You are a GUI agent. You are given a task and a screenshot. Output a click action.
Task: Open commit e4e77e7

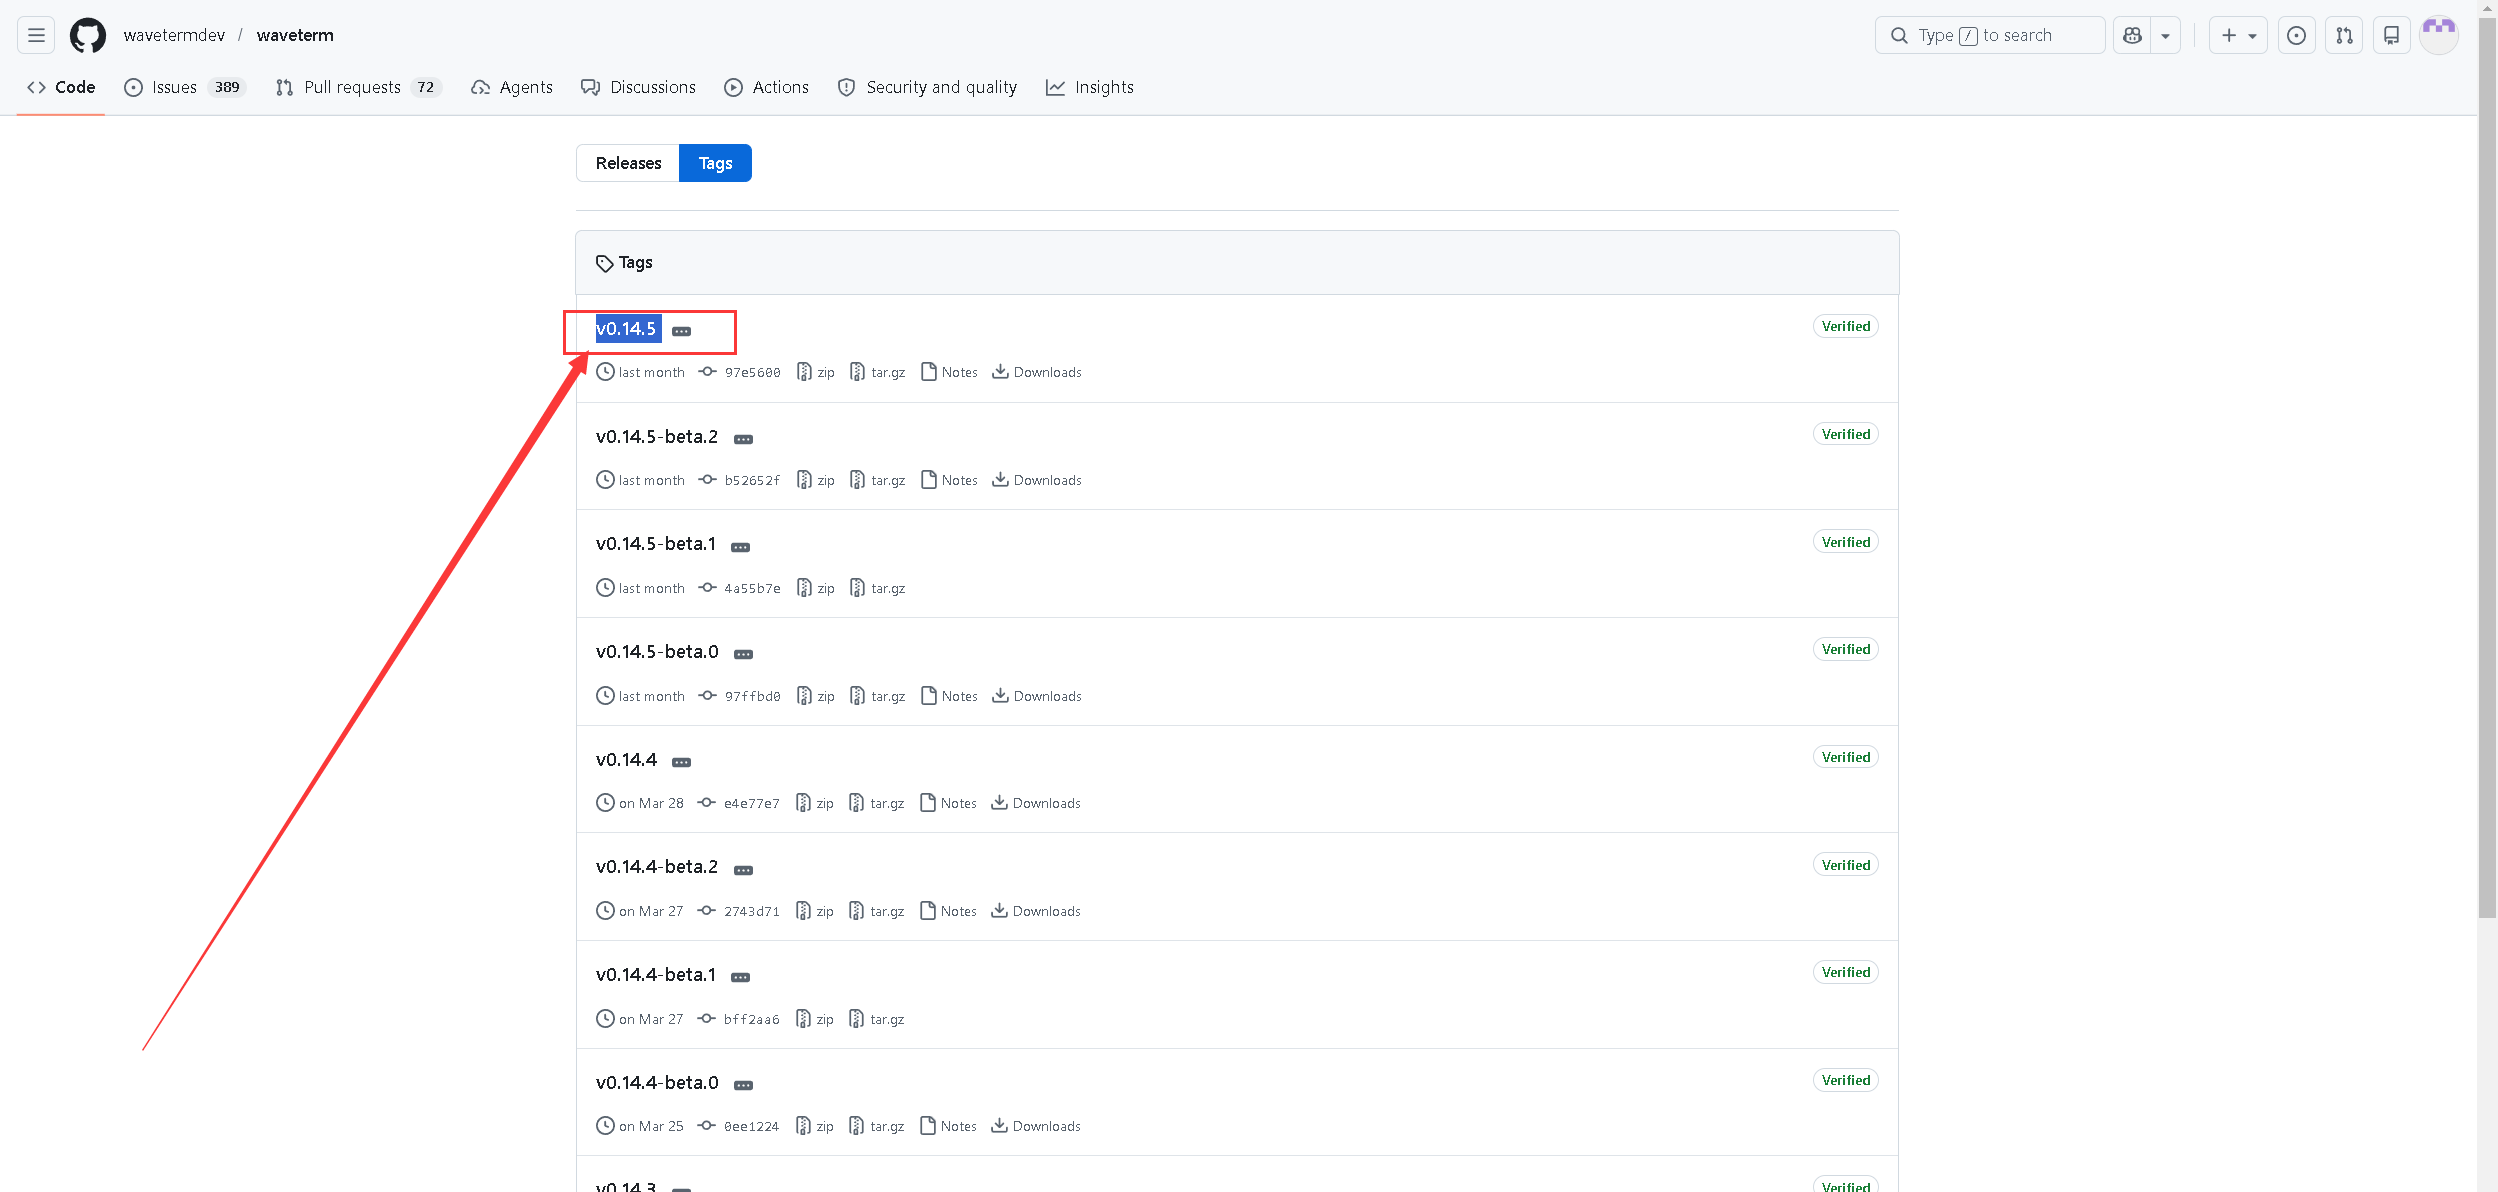pos(739,803)
